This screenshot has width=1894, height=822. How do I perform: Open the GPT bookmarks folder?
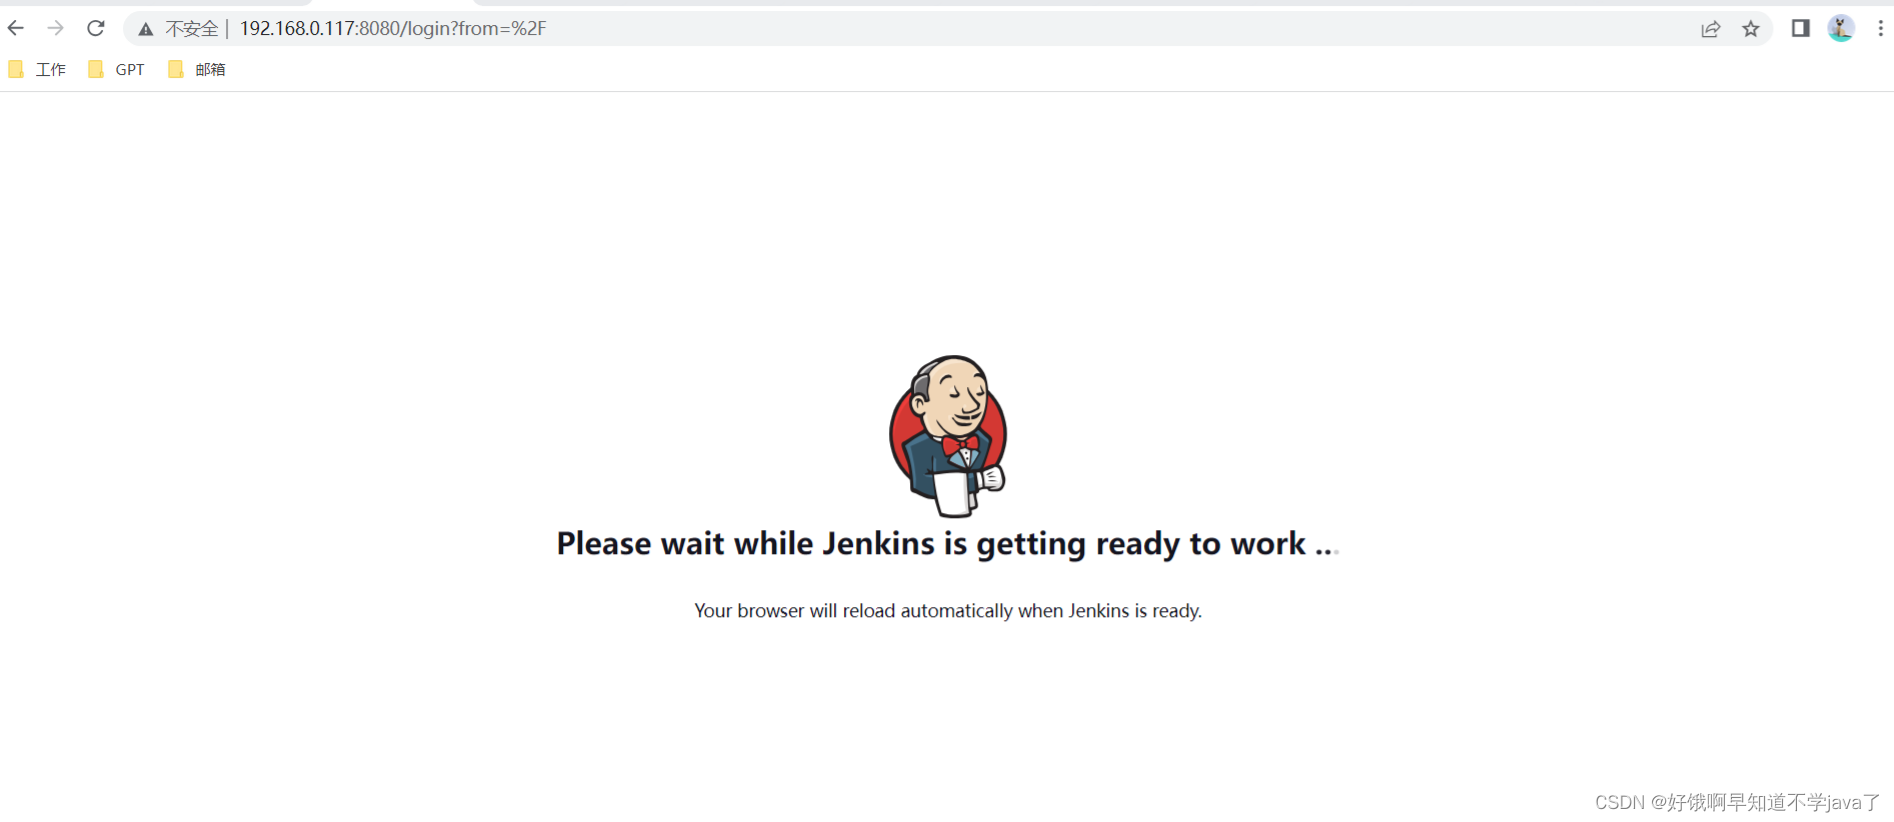coord(117,69)
